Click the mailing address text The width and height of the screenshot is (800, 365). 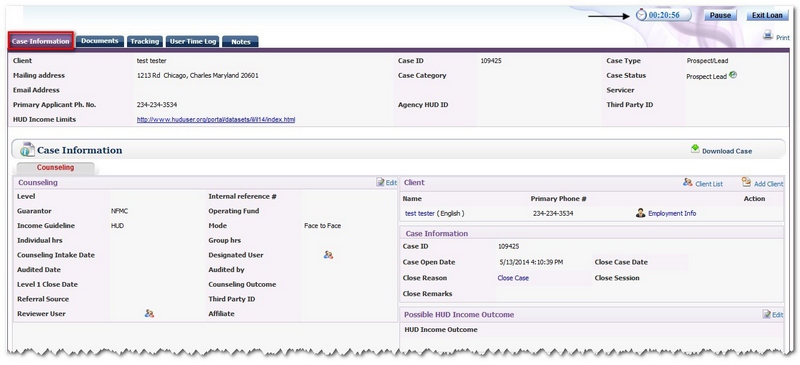pos(197,76)
